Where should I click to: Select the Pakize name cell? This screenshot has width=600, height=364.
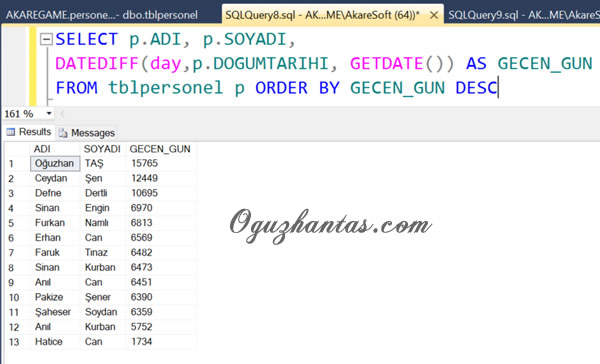(x=55, y=297)
